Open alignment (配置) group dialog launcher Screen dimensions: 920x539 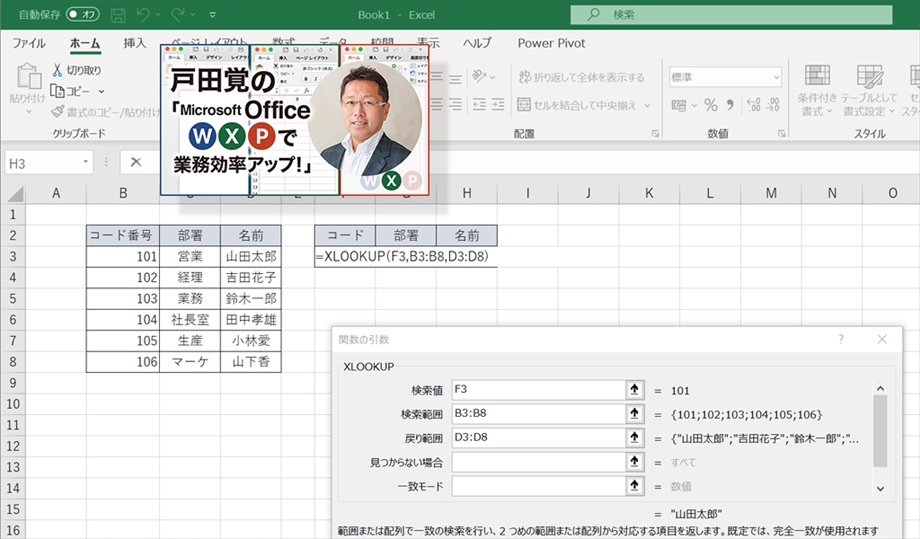tap(655, 134)
